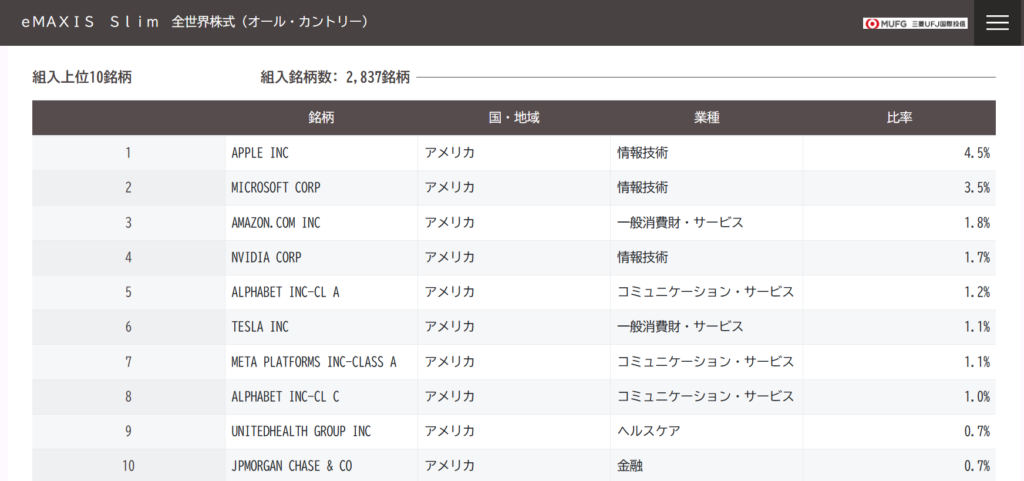The height and width of the screenshot is (481, 1024).
Task: Select the MICROSOFT CORP cell
Action: coord(321,188)
